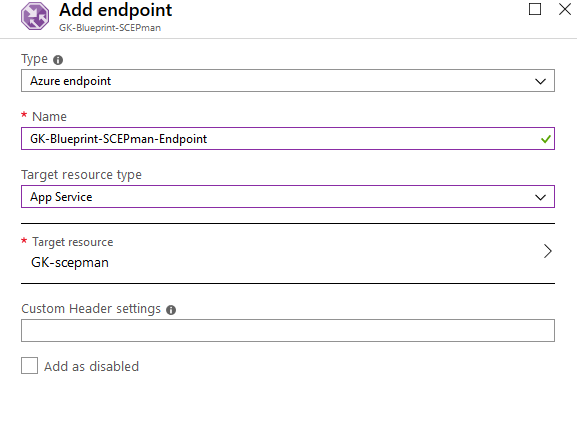The height and width of the screenshot is (432, 577).
Task: Close the Add endpoint blade
Action: coord(564,9)
